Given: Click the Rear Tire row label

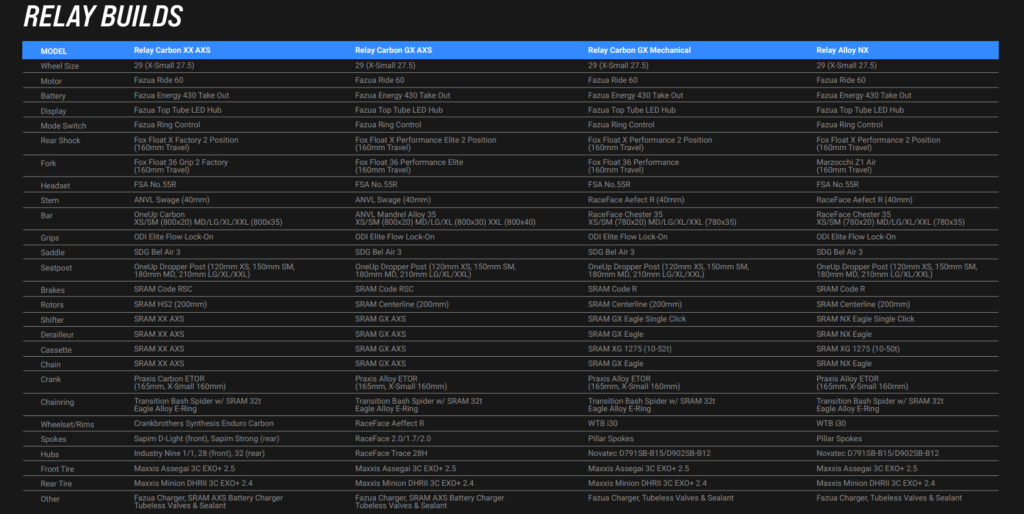Looking at the screenshot, I should pos(56,484).
